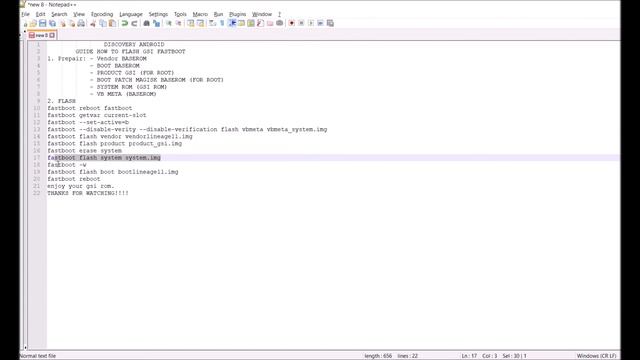This screenshot has width=640, height=360.
Task: Toggle word wrap from the toolbar
Action: tap(213, 23)
